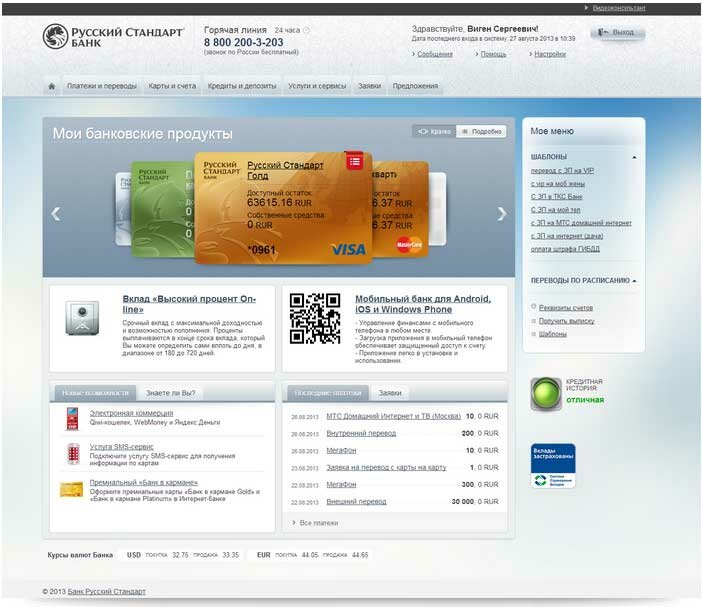Viewport: 702px width, 607px height.
Task: Open Мобильный банк для Android link
Action: (423, 304)
